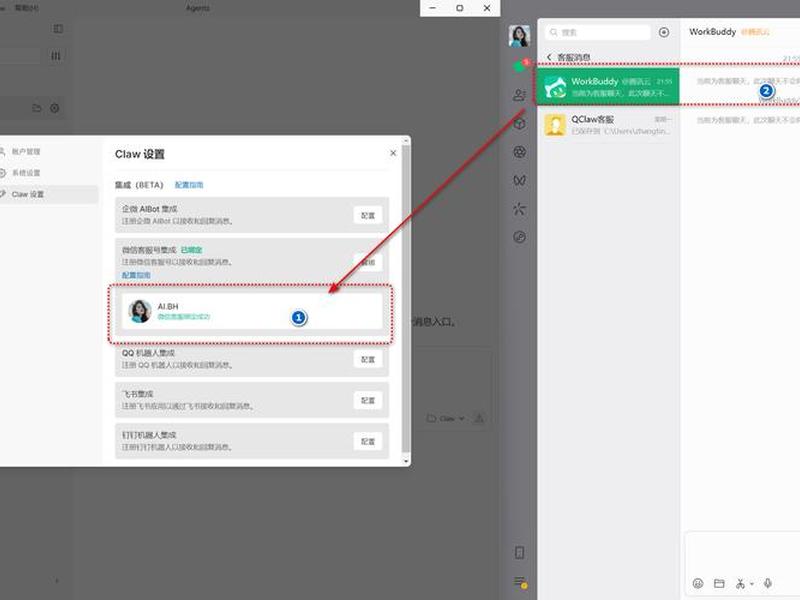
Task: Click 企微 AIBot 集成 row title
Action: tap(149, 209)
